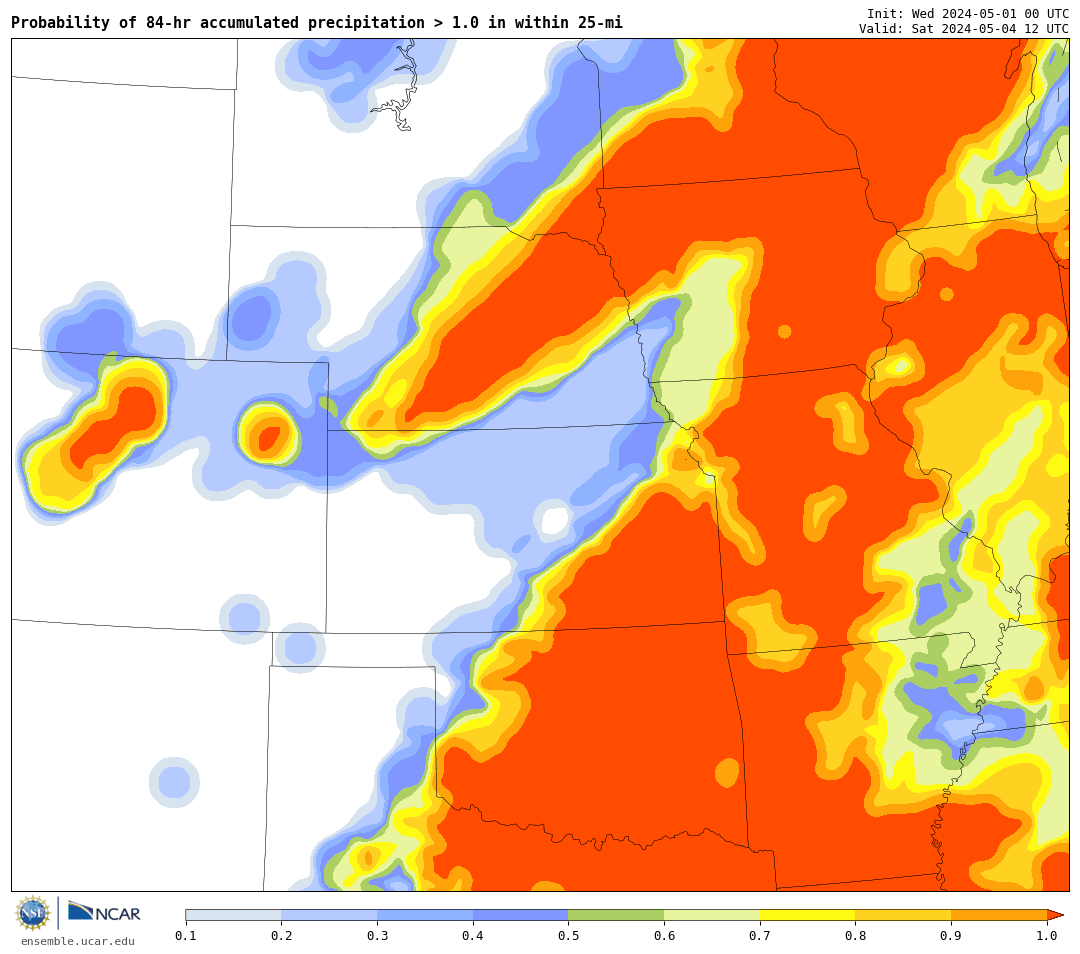Viewport: 1080px width, 954px height.
Task: Click the 0.5-0.6 green colorbar segment
Action: pyautogui.click(x=616, y=915)
